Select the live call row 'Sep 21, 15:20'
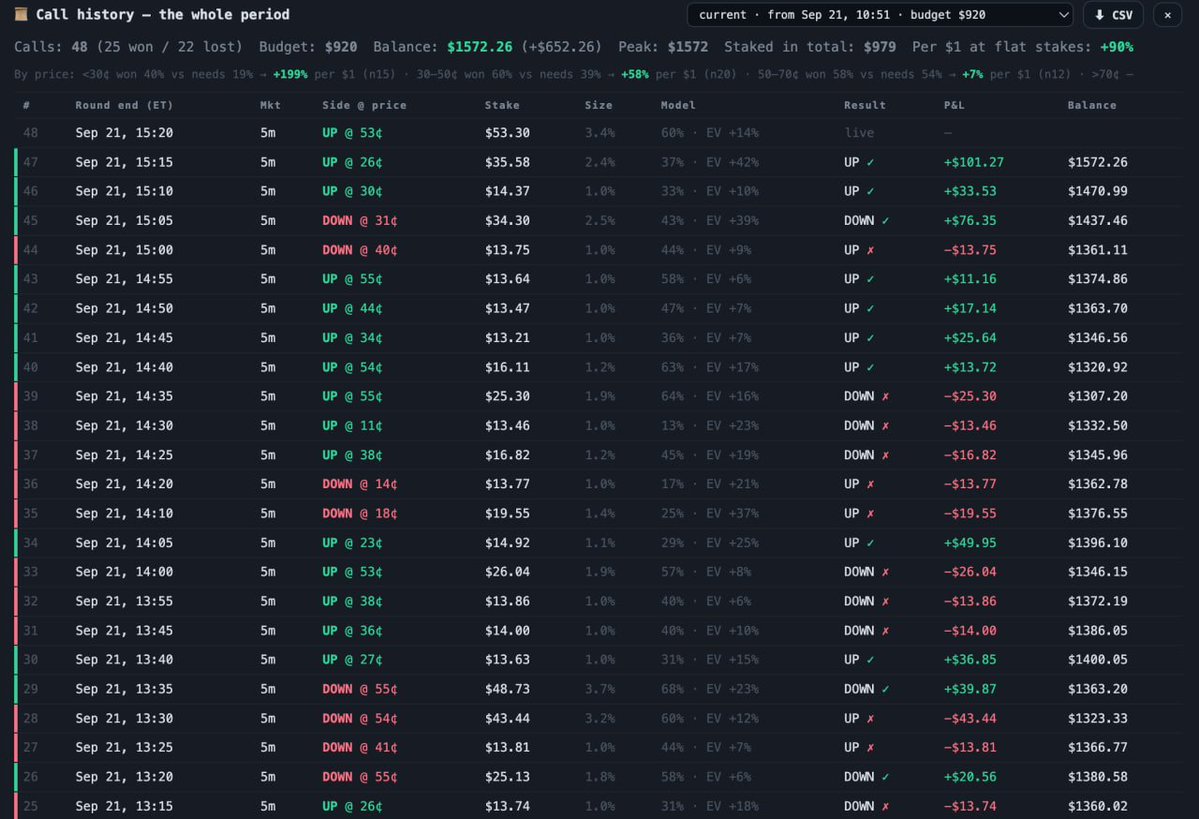This screenshot has width=1199, height=819. click(x=598, y=133)
